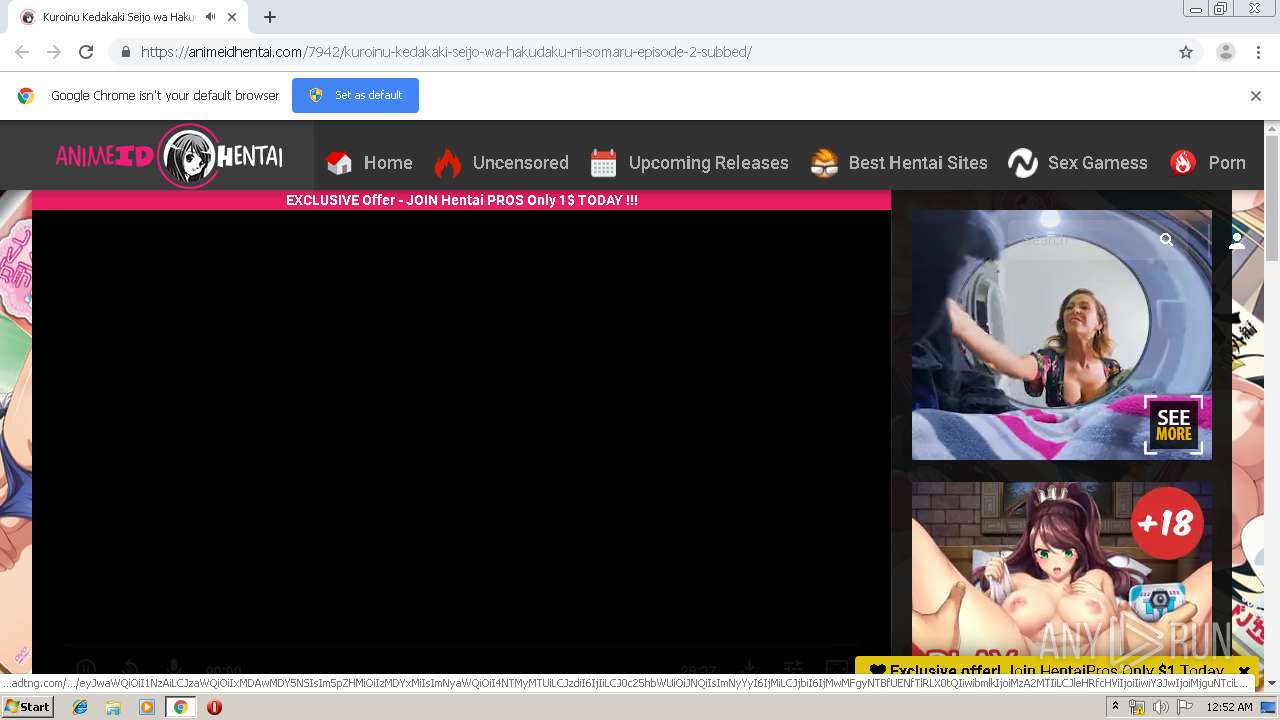This screenshot has height=720, width=1280.
Task: Close the yellow Exclusive offer bar
Action: tap(1244, 671)
